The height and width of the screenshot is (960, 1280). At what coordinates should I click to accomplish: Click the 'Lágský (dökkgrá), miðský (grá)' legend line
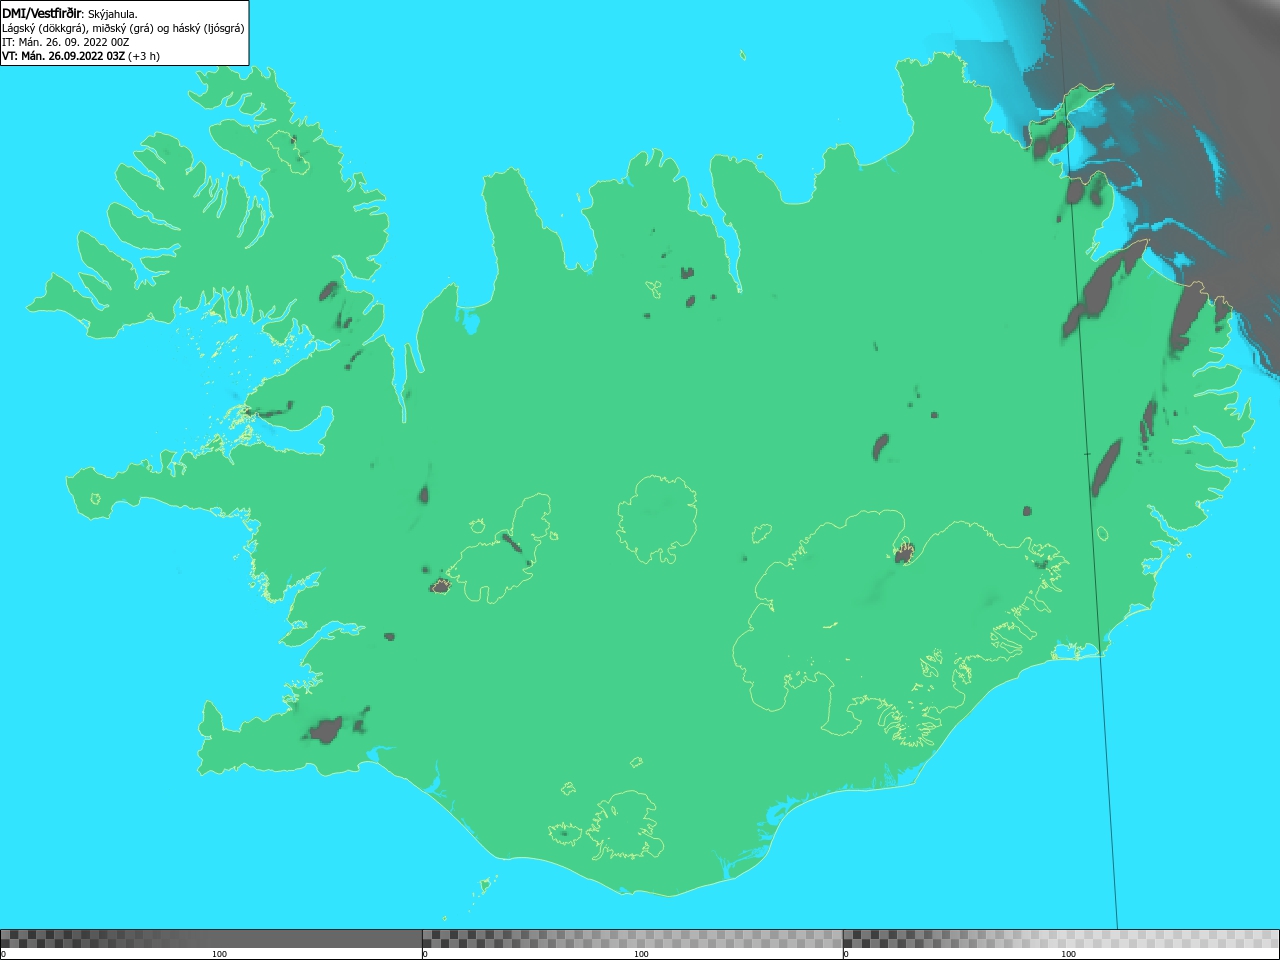point(123,28)
